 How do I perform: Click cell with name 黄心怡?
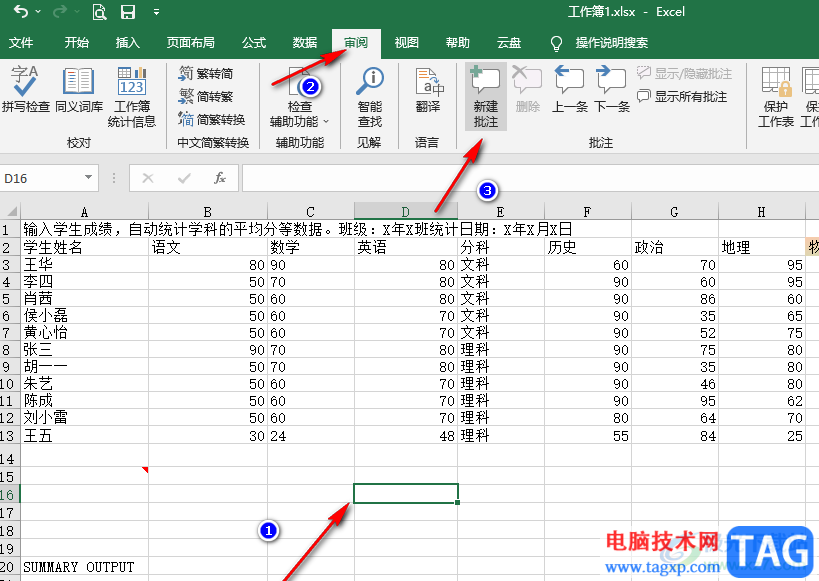tap(85, 332)
